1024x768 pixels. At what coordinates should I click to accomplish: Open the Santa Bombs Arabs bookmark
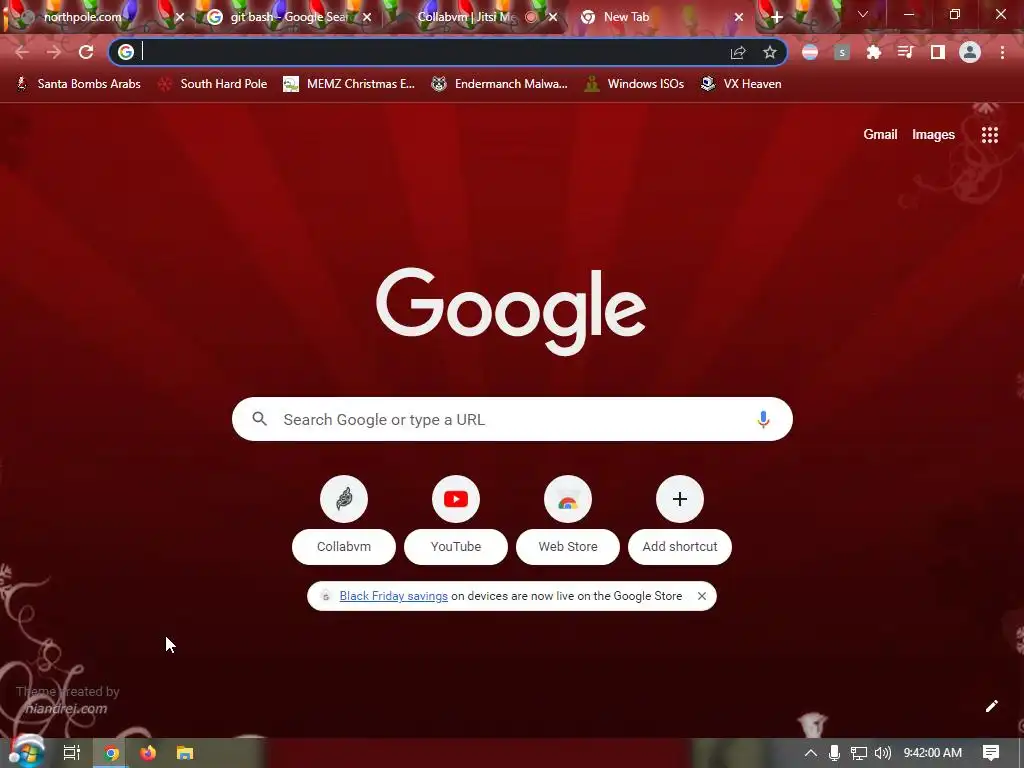point(78,84)
